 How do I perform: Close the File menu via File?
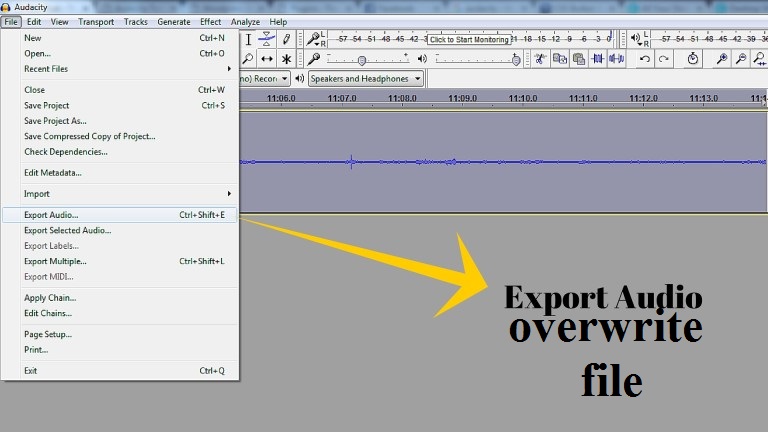[x=11, y=22]
